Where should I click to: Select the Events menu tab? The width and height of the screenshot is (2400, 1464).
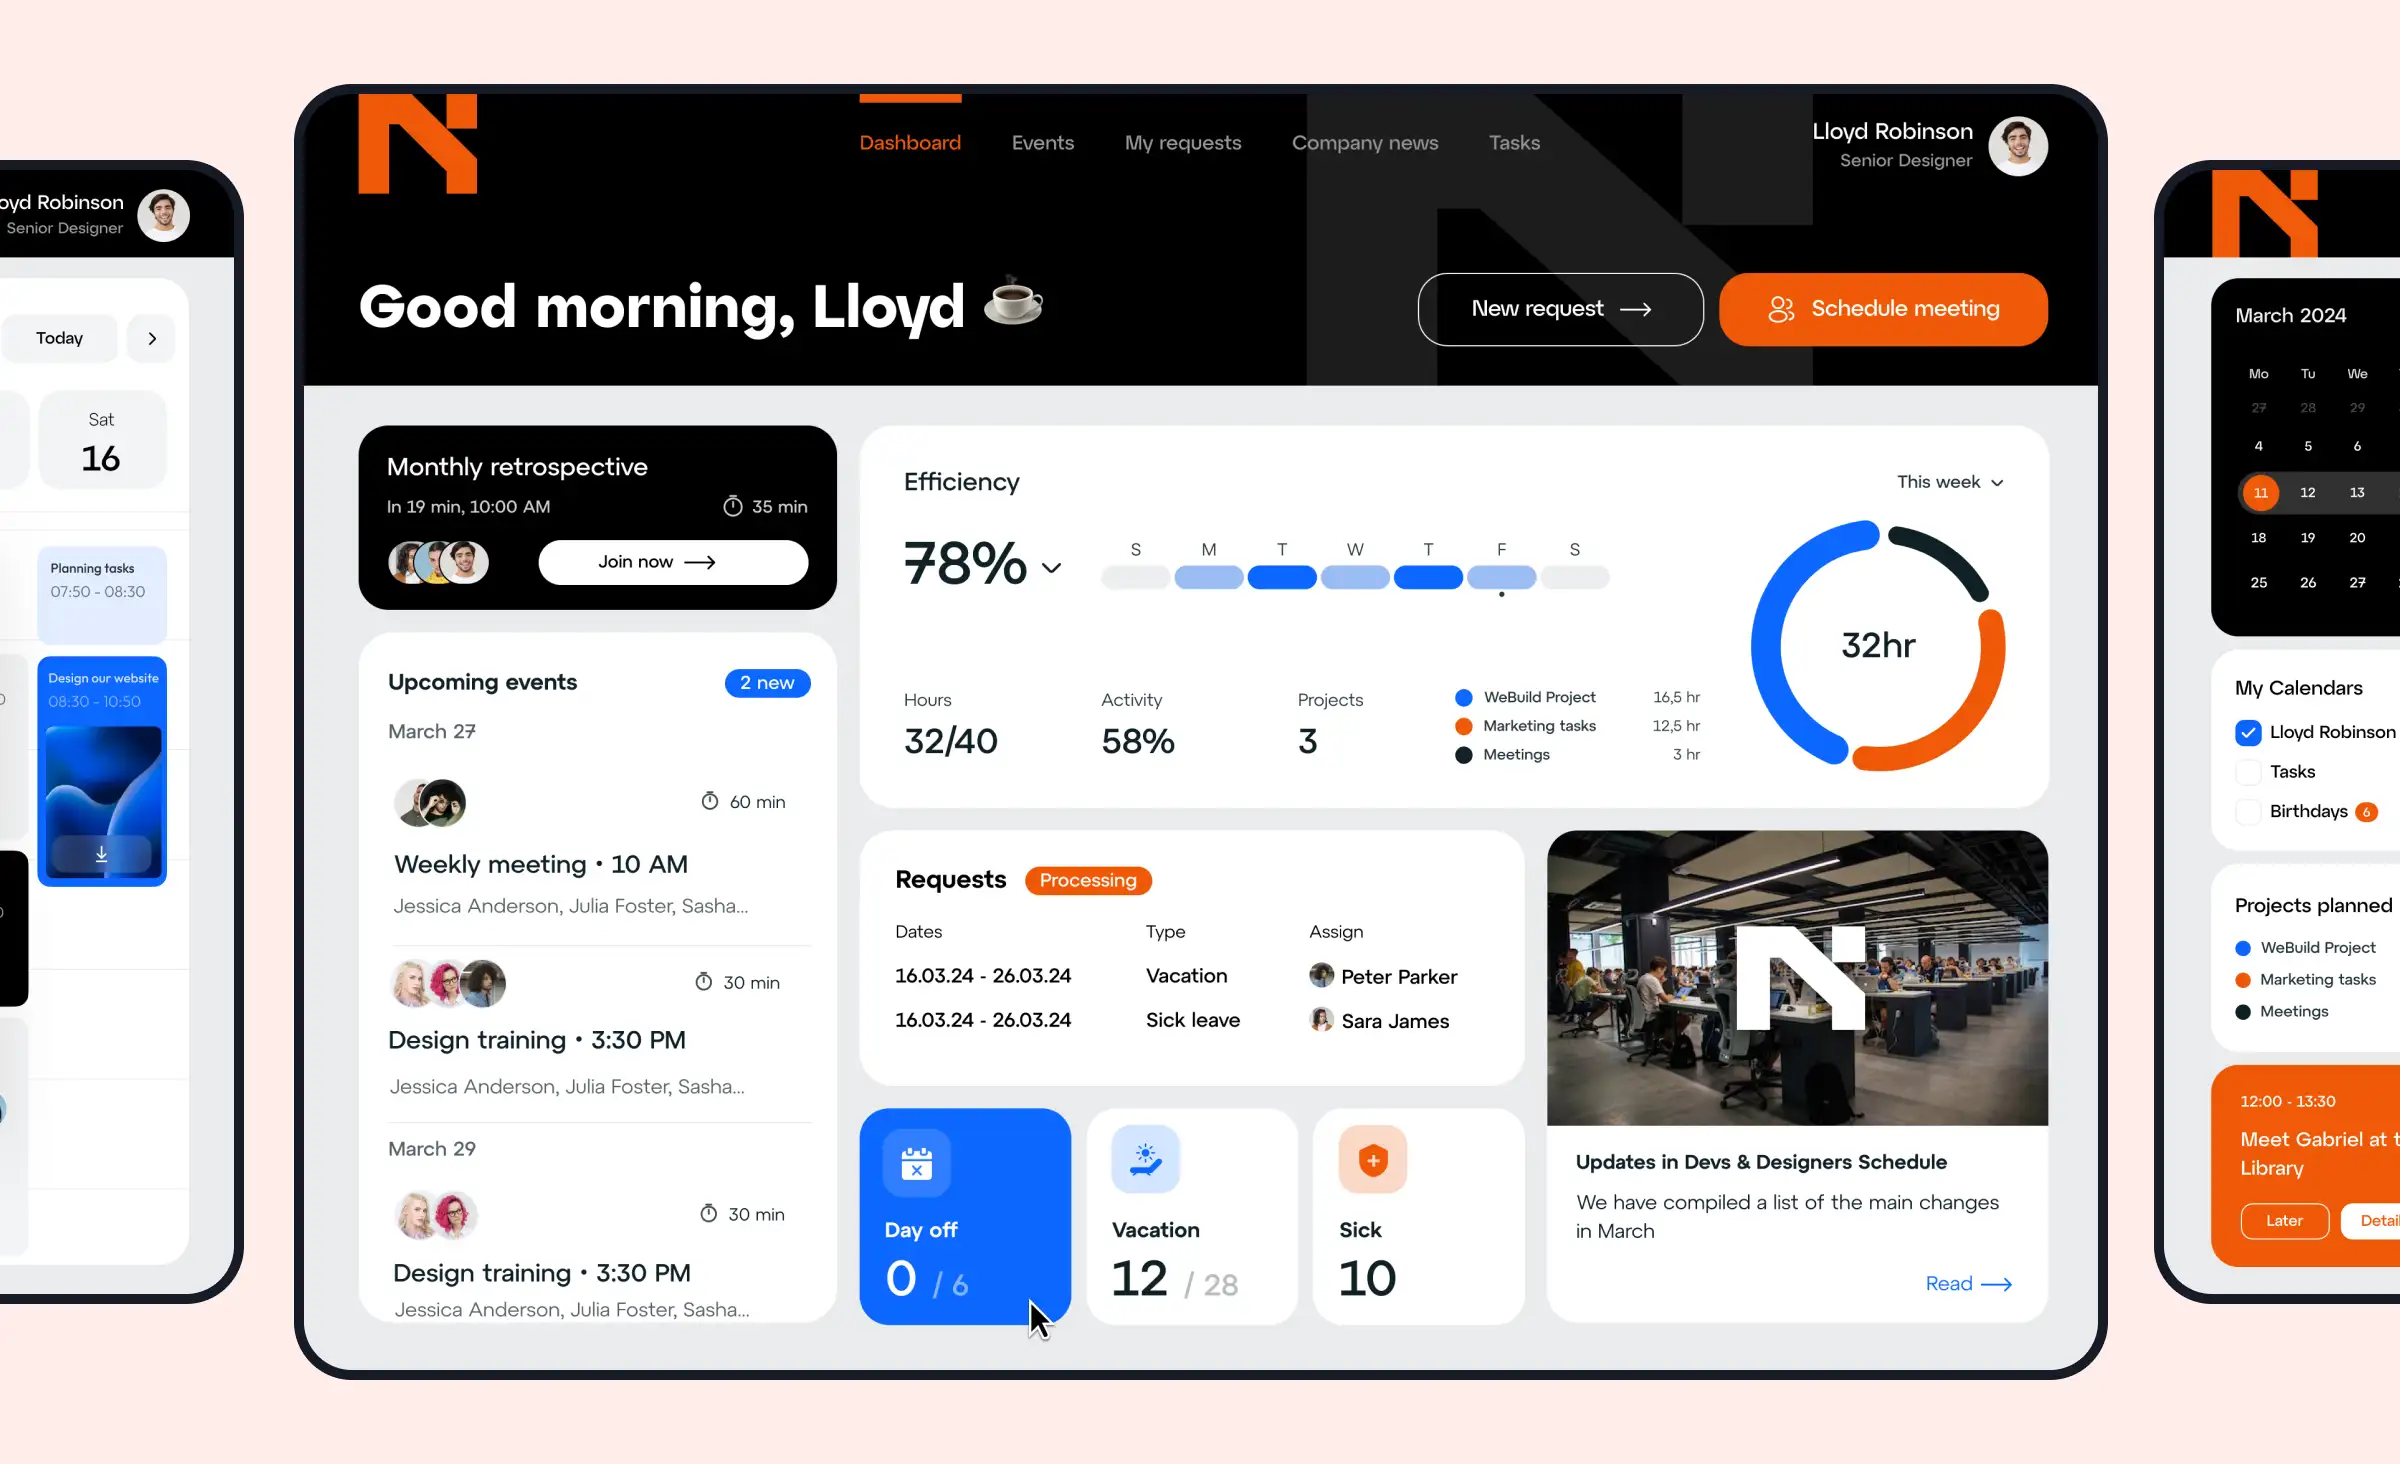[x=1042, y=142]
